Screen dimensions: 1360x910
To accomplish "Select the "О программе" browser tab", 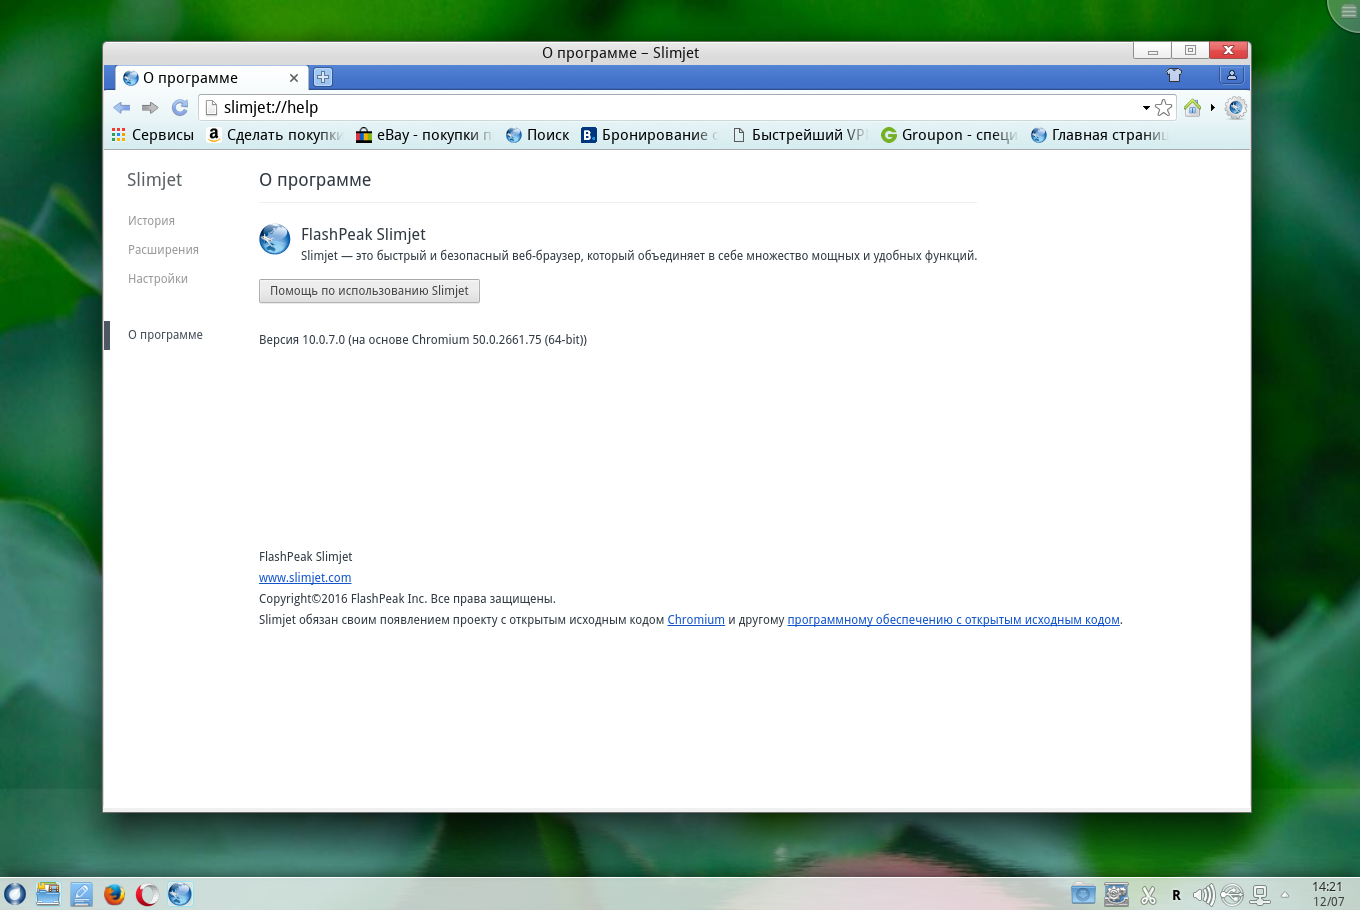I will coord(209,78).
